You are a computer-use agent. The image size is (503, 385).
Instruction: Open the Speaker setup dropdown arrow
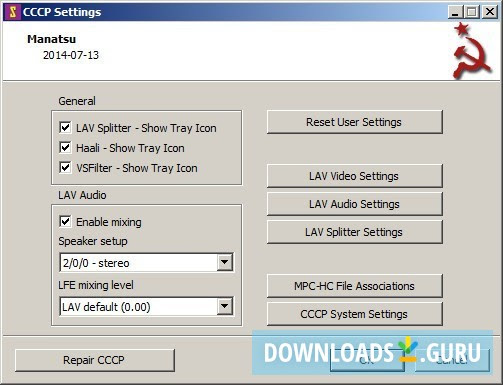pyautogui.click(x=225, y=262)
